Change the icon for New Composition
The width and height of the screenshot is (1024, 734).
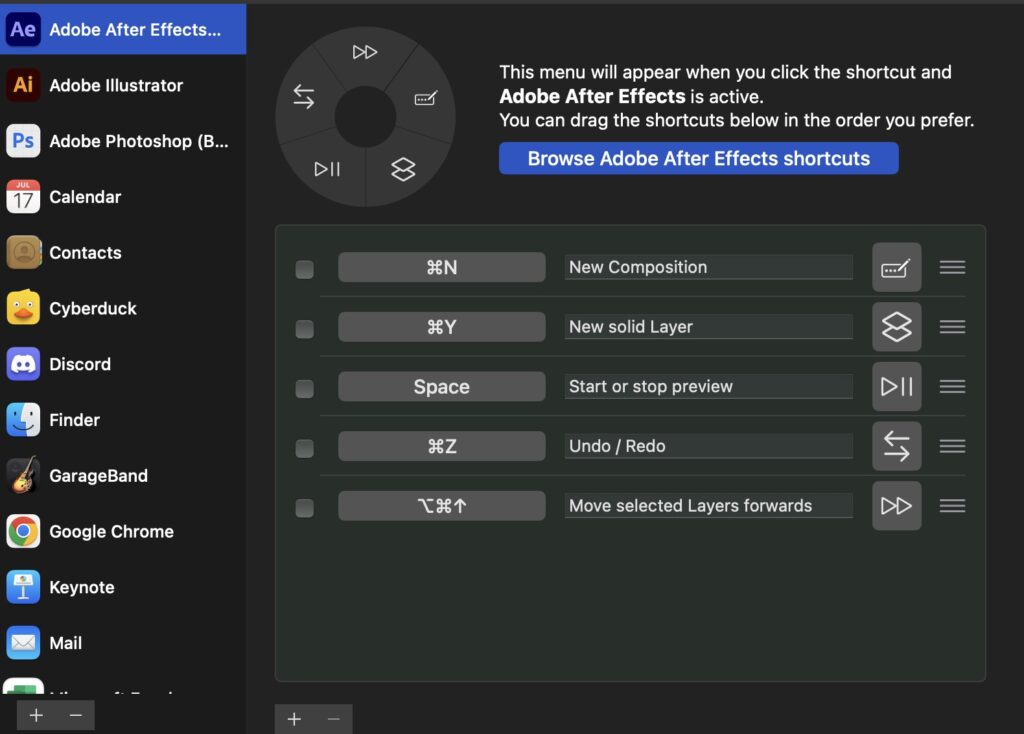tap(897, 267)
